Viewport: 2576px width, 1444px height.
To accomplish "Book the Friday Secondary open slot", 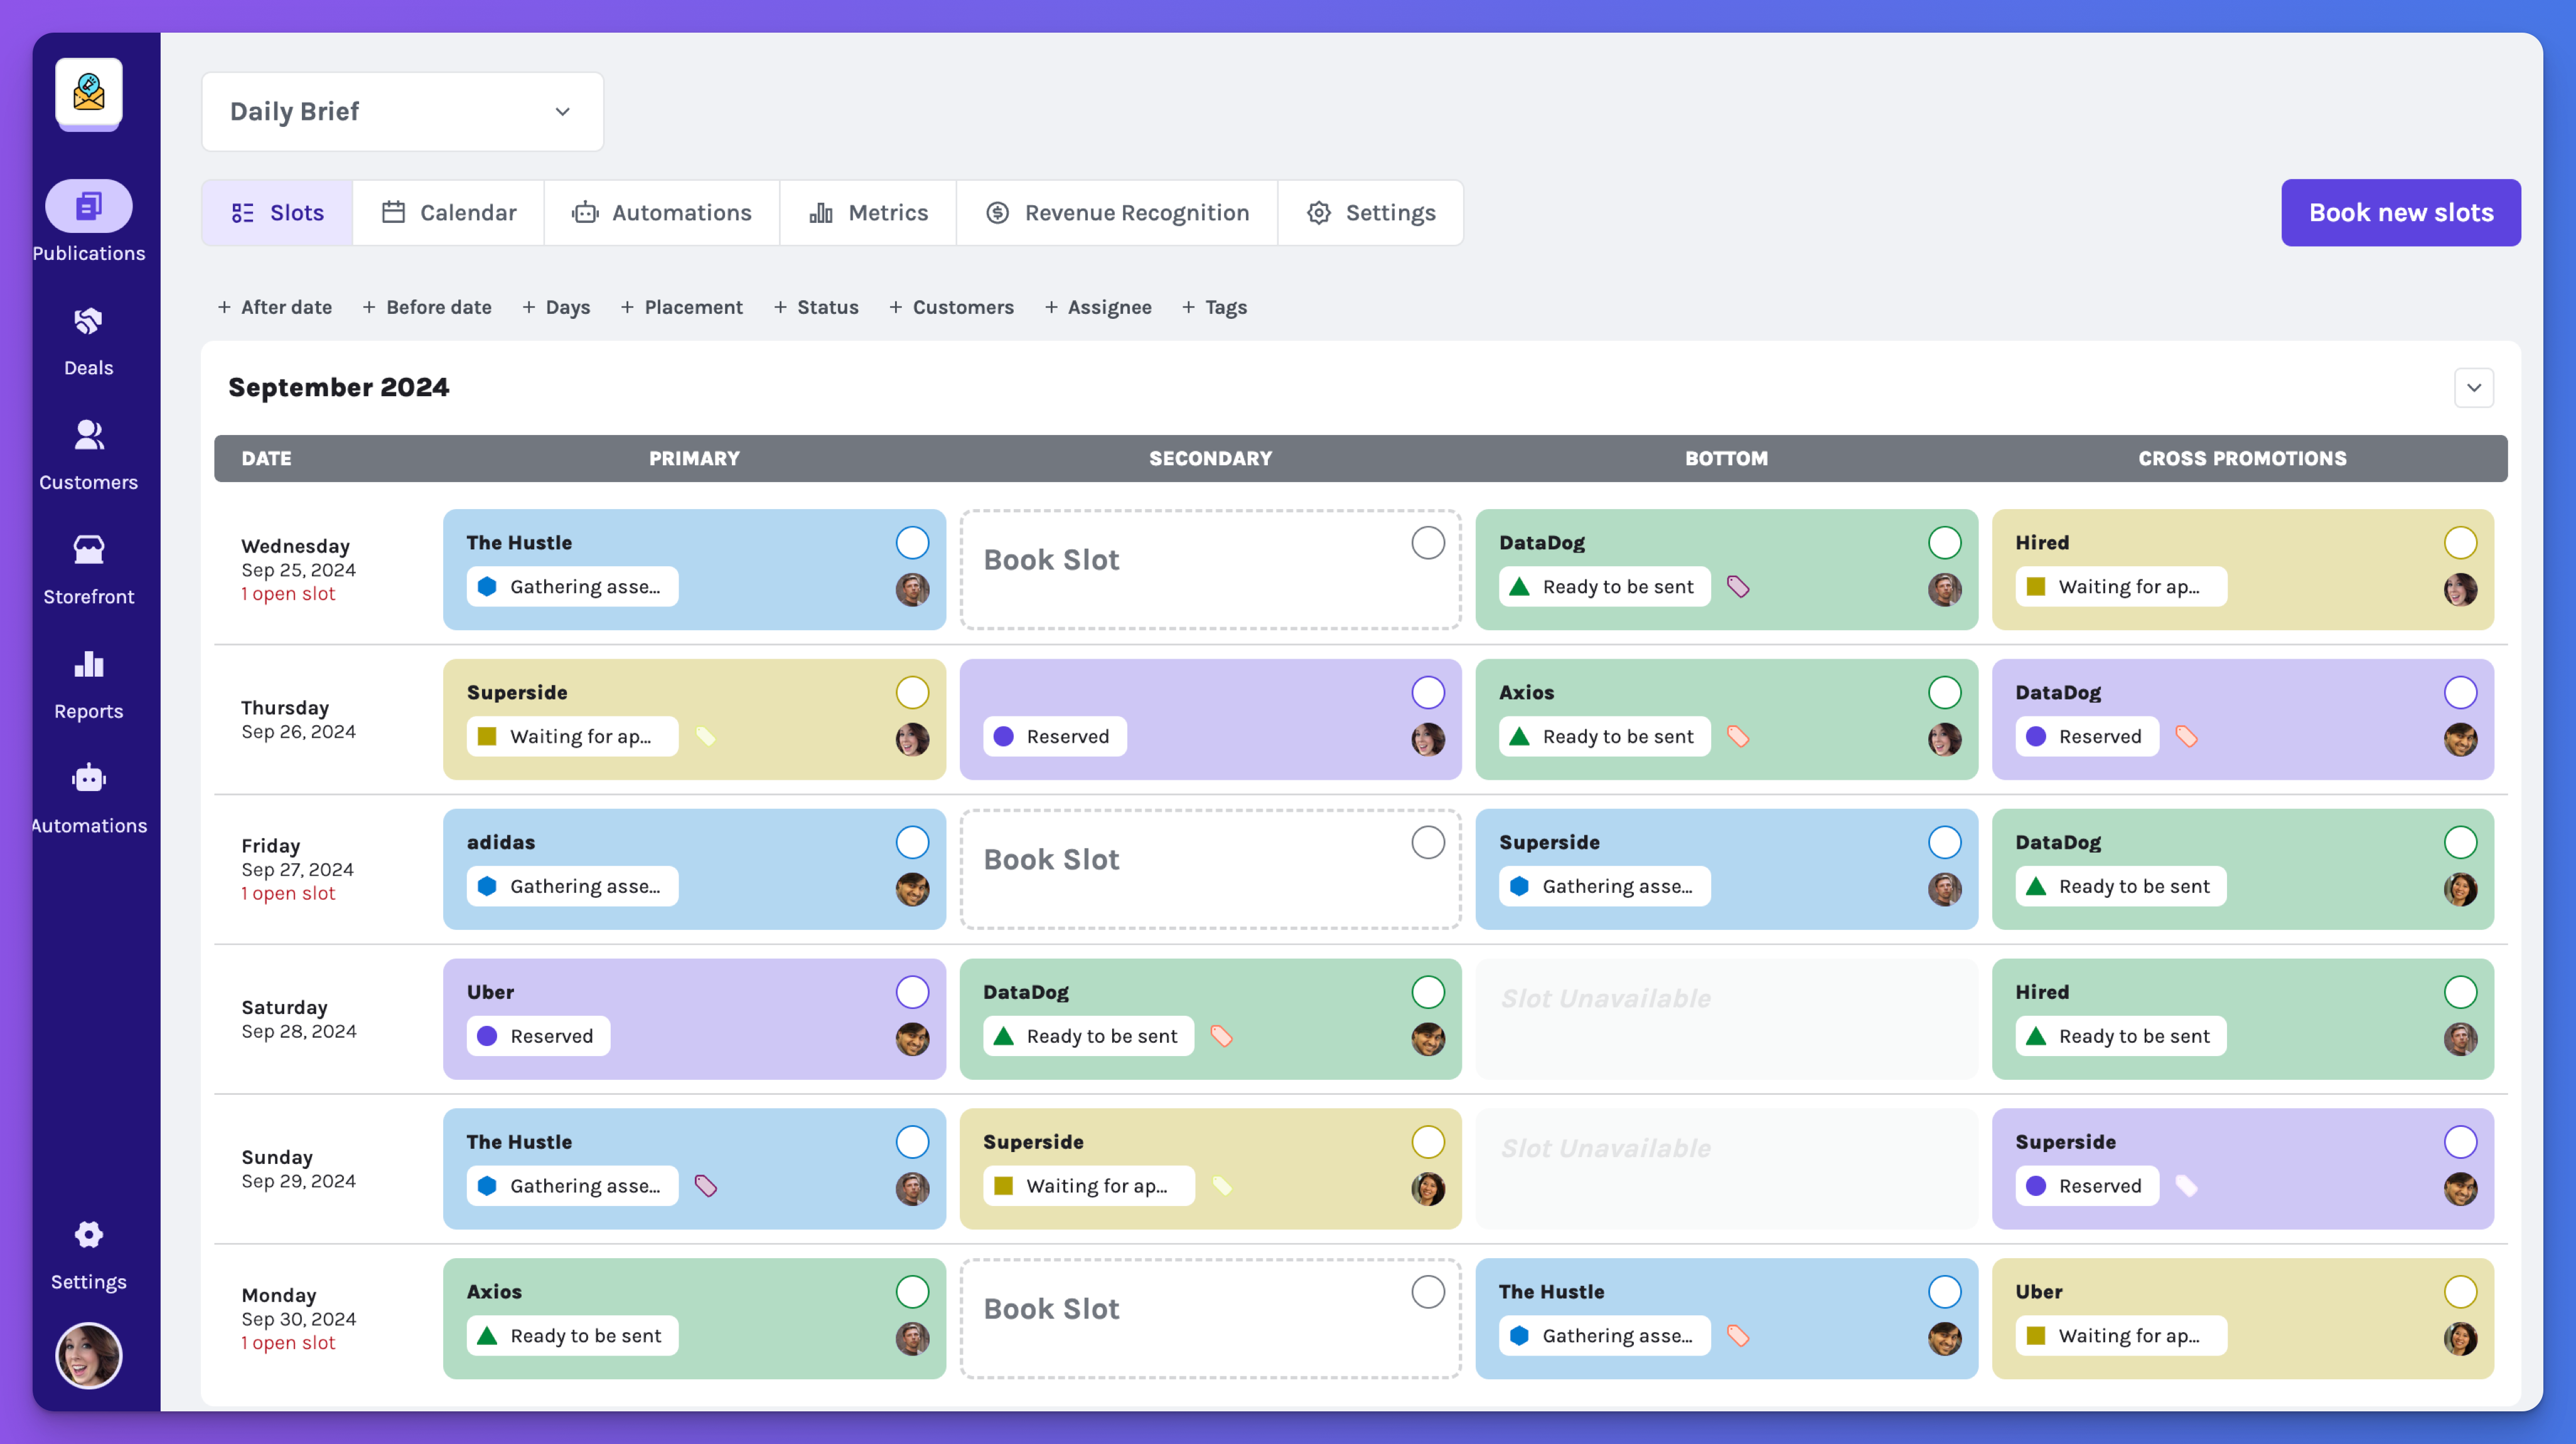I will pos(1210,869).
